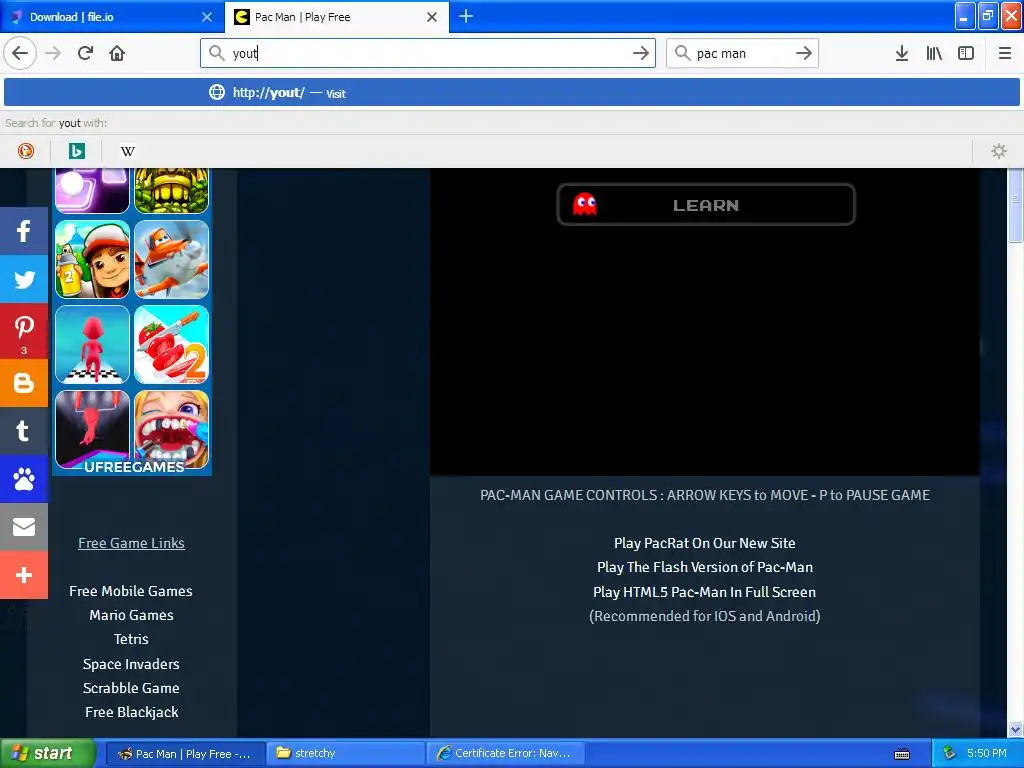Open Play HTML5 Pac-Man In Full Screen
Viewport: 1024px width, 768px height.
tap(705, 592)
